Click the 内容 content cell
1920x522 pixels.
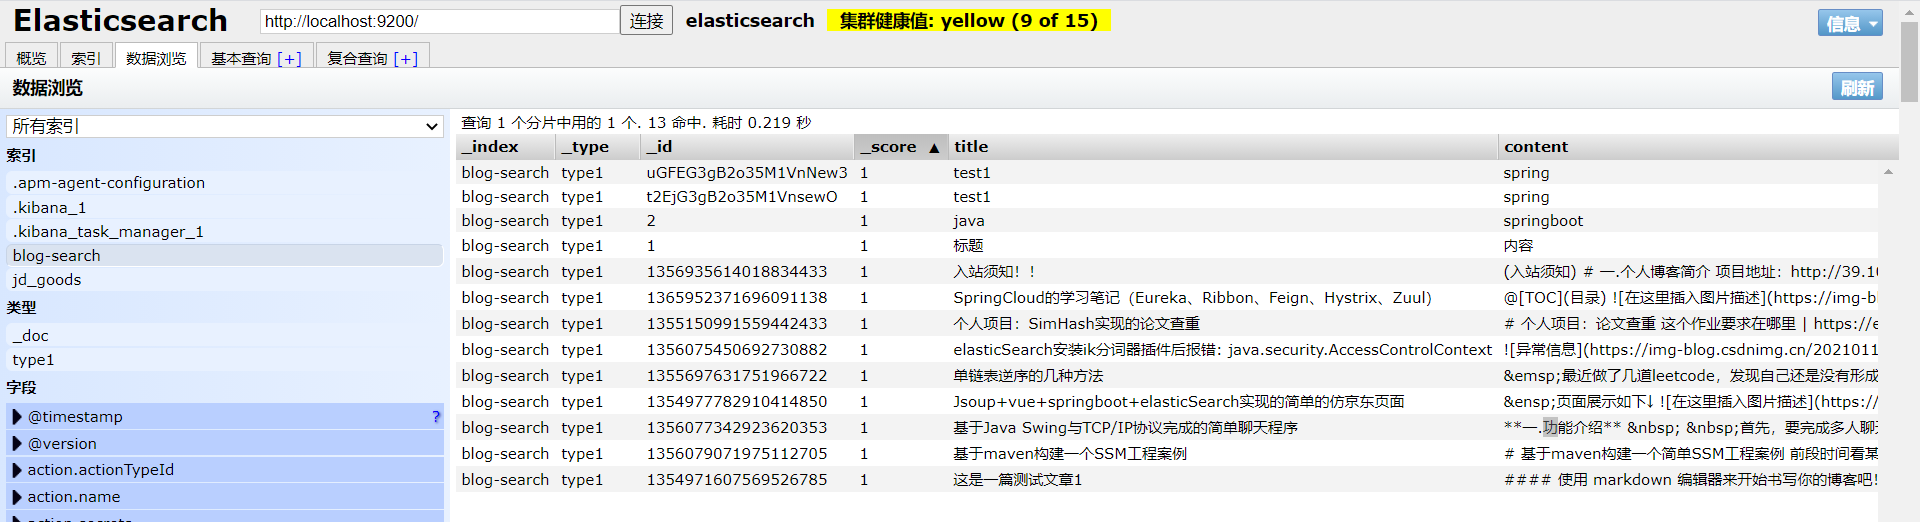(1518, 245)
